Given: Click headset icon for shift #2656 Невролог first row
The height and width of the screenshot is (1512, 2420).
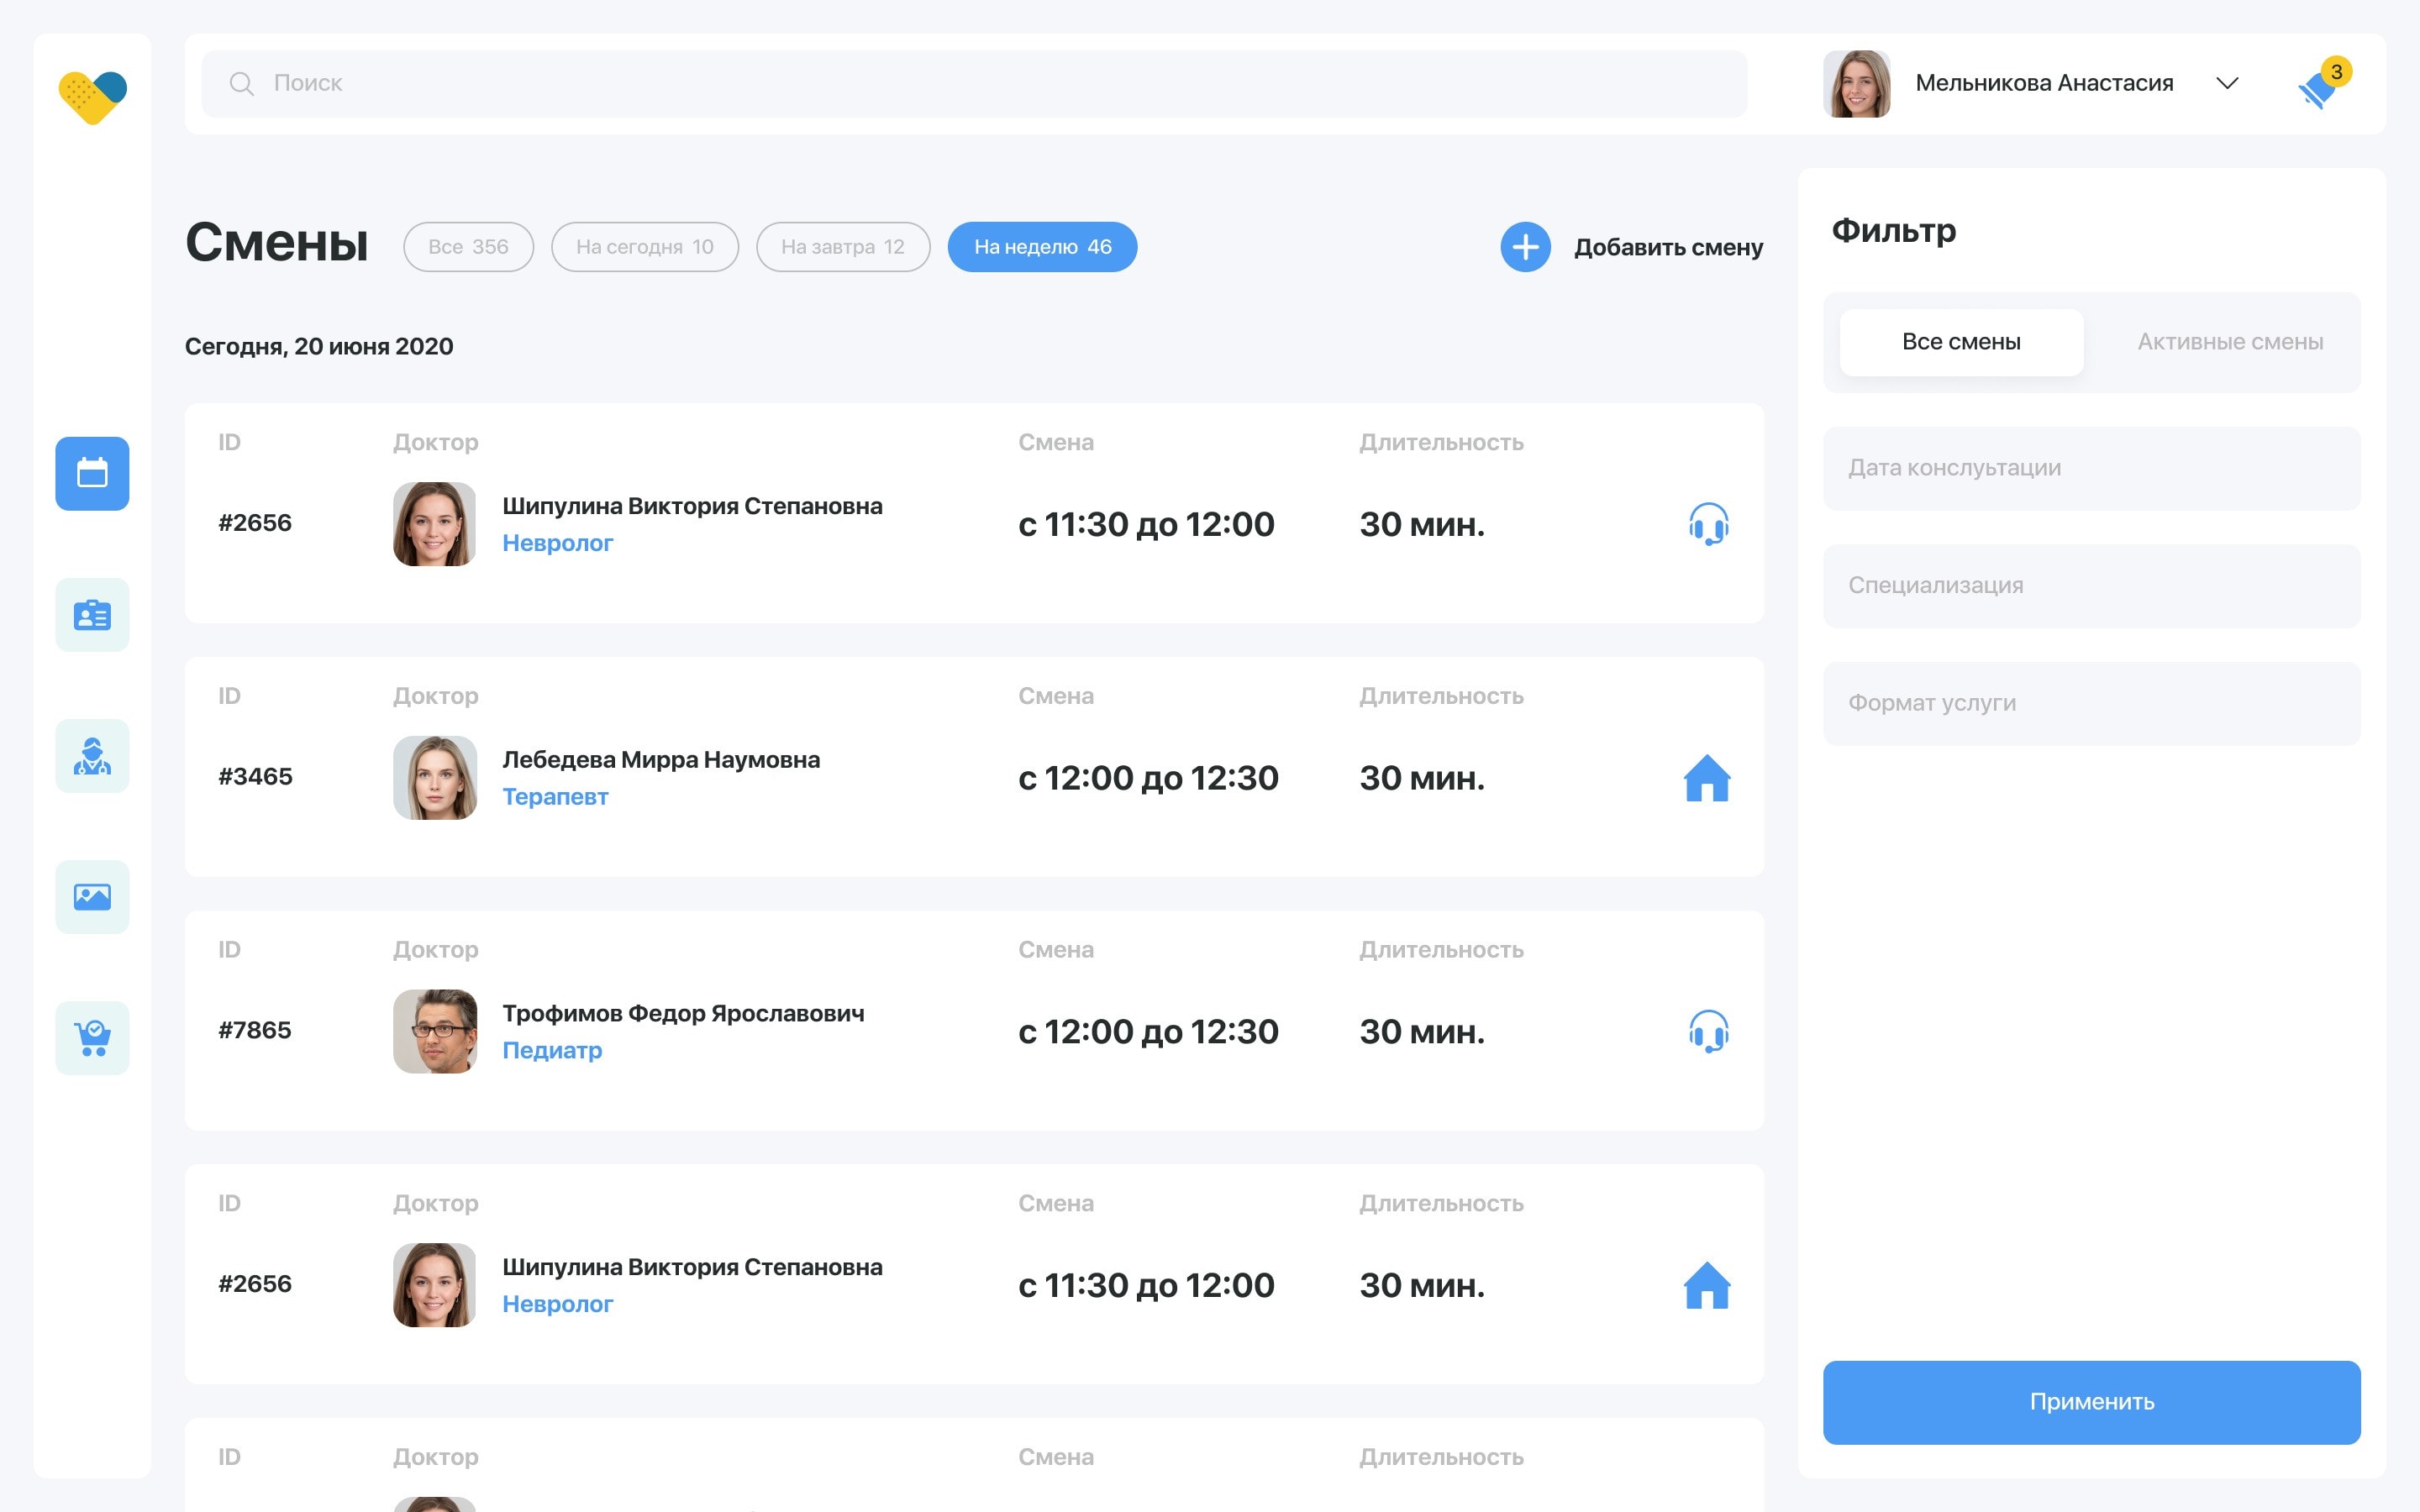Looking at the screenshot, I should (1708, 523).
